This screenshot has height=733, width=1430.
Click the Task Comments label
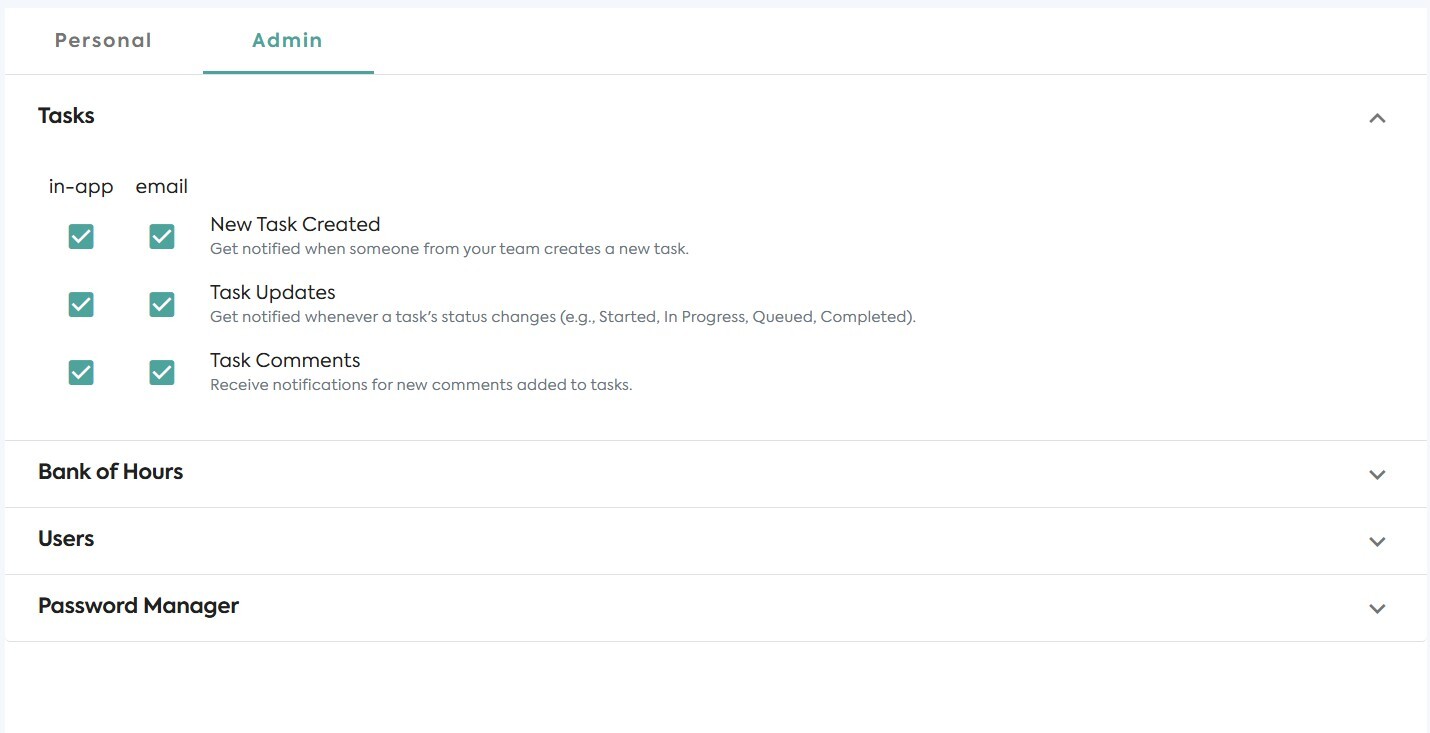tap(285, 361)
